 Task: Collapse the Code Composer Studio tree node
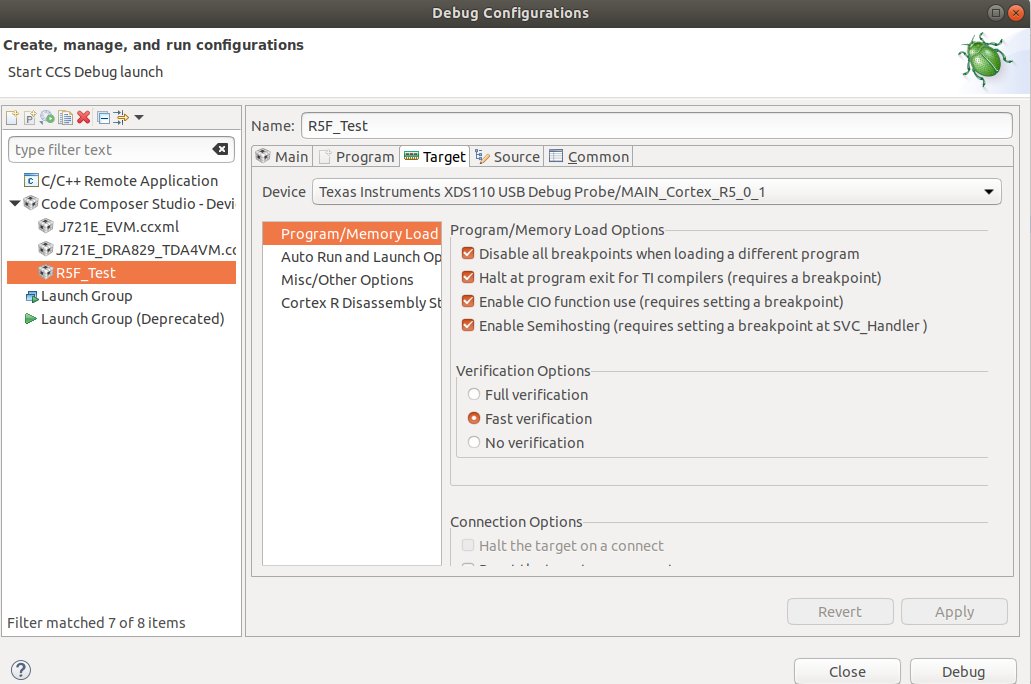tap(15, 204)
